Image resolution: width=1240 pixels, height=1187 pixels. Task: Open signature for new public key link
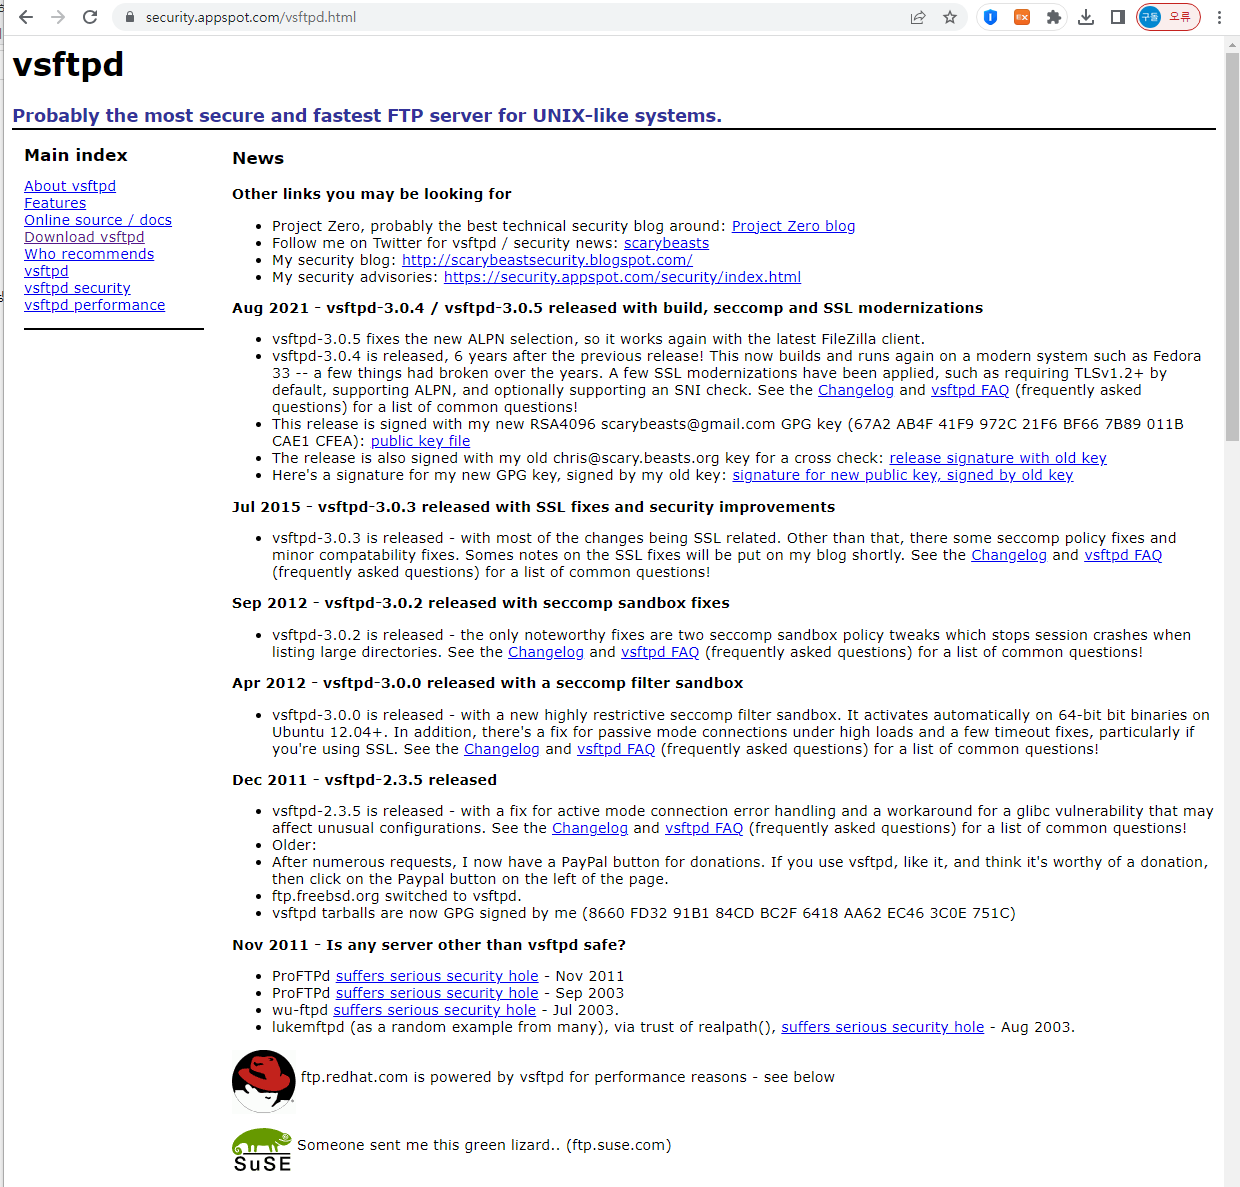[902, 475]
